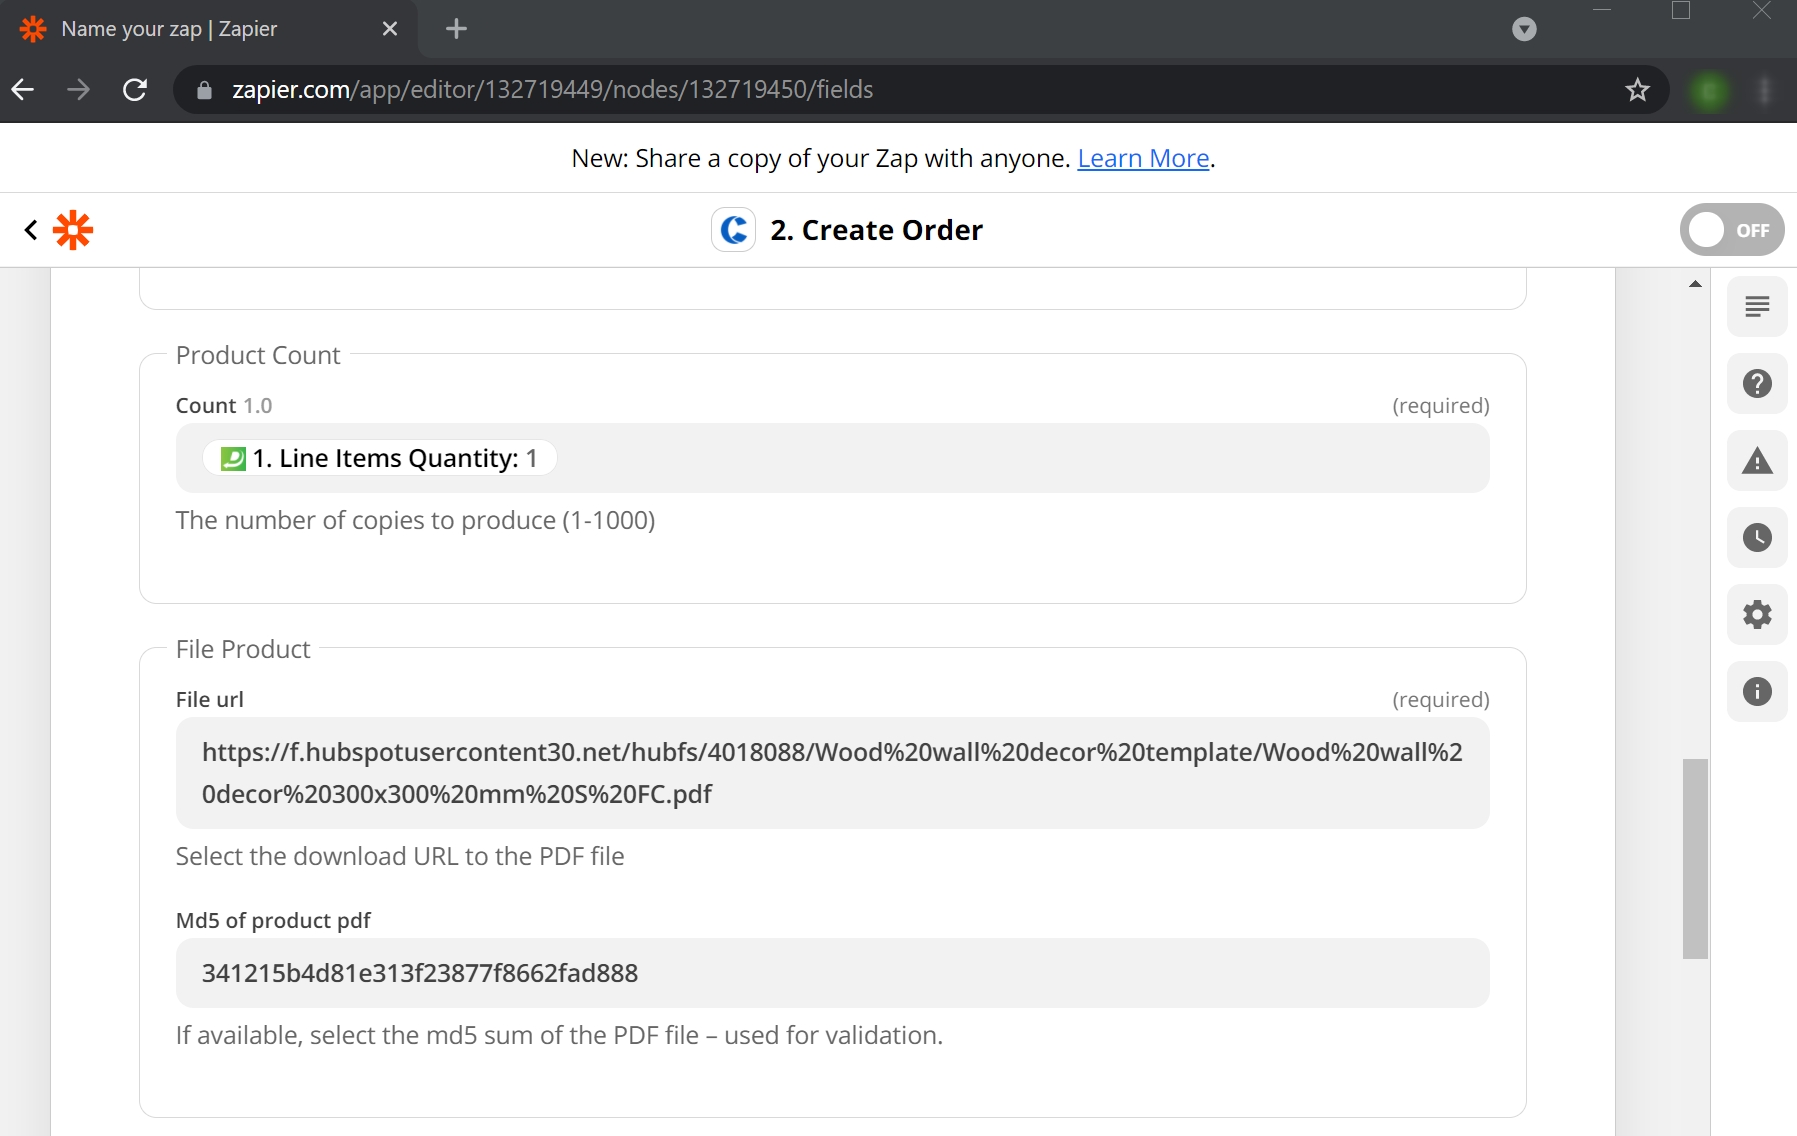Click the Md5 of product pdf field
The height and width of the screenshot is (1136, 1797).
(x=832, y=973)
